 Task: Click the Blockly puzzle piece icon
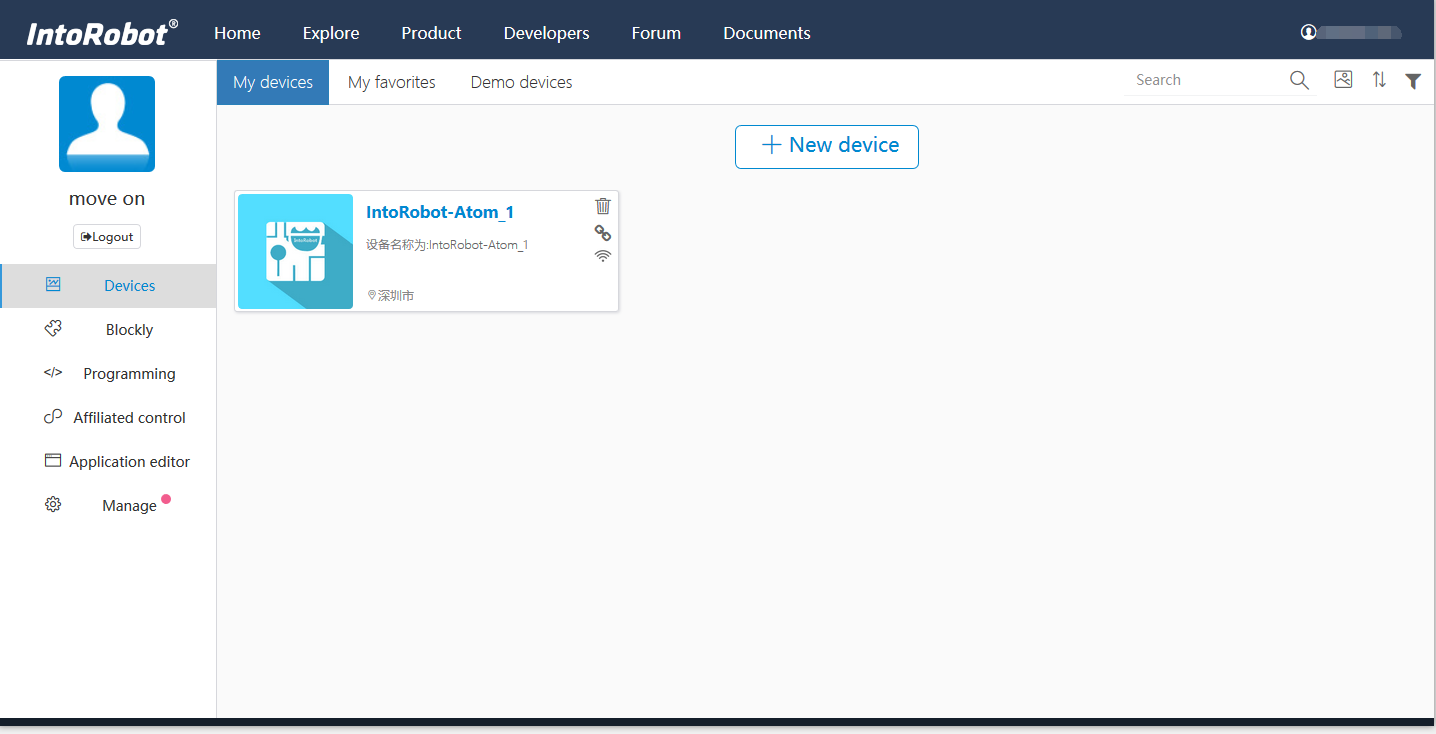(53, 329)
